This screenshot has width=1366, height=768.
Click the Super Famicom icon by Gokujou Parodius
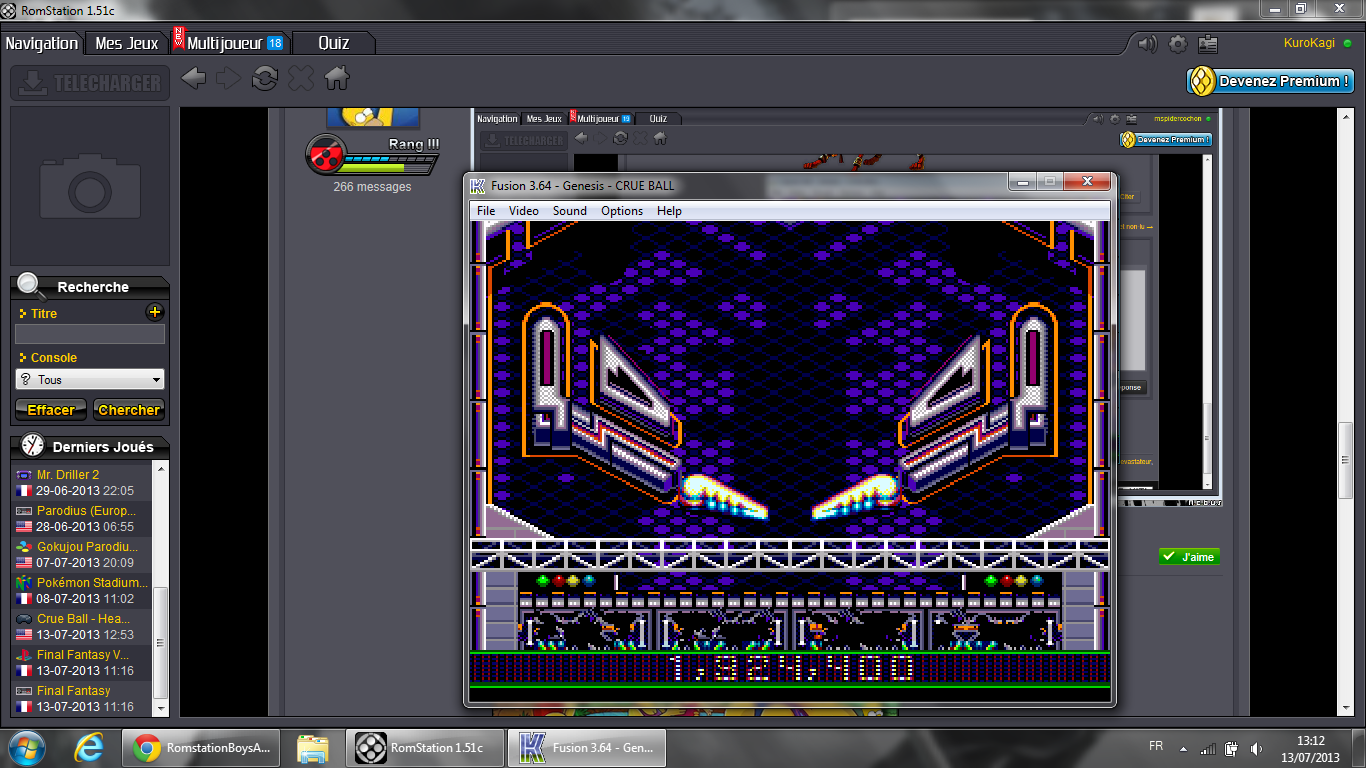click(x=24, y=546)
